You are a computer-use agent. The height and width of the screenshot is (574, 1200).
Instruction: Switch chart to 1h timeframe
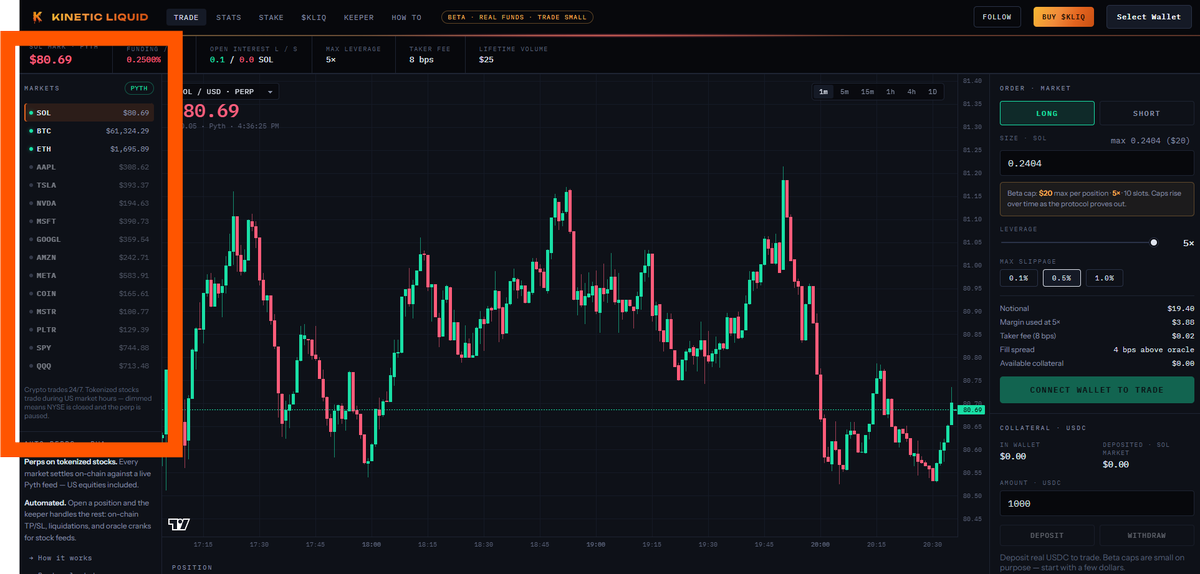(x=890, y=91)
